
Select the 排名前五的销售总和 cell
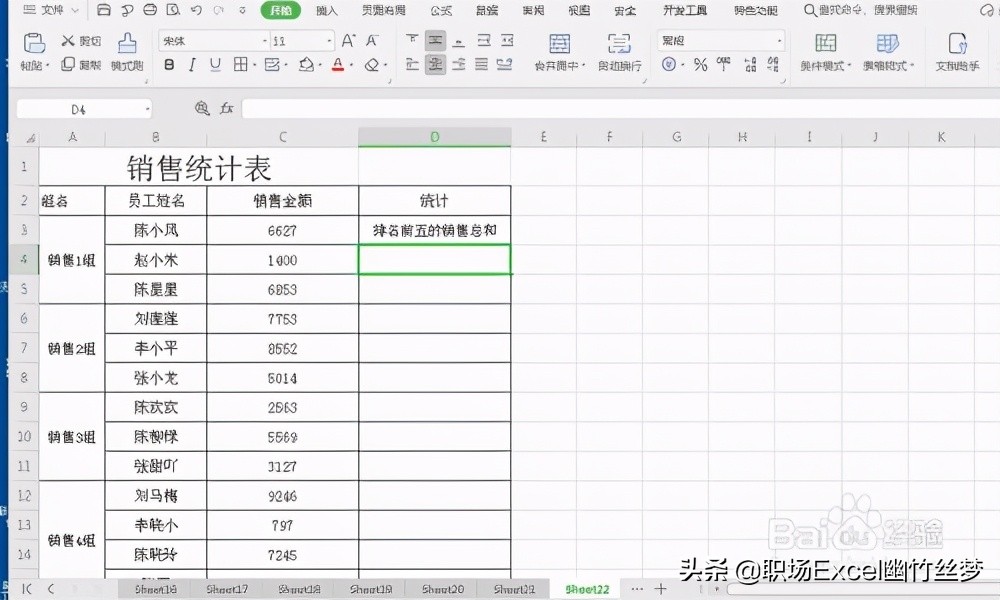[x=434, y=230]
